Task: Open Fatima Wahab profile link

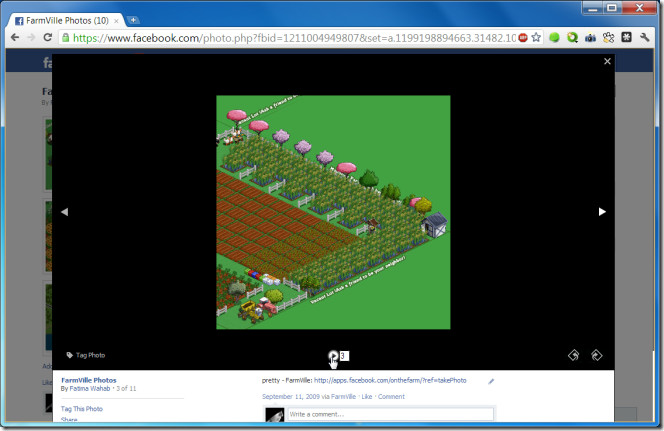Action: click(89, 388)
